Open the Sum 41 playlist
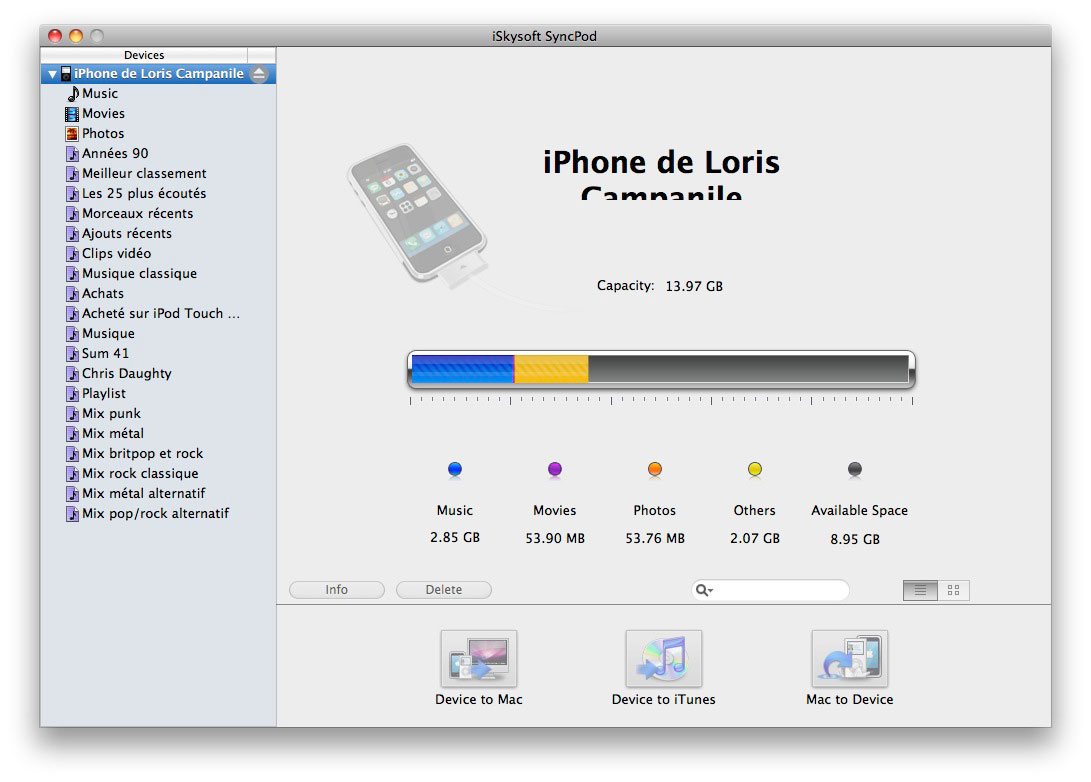 click(x=105, y=353)
